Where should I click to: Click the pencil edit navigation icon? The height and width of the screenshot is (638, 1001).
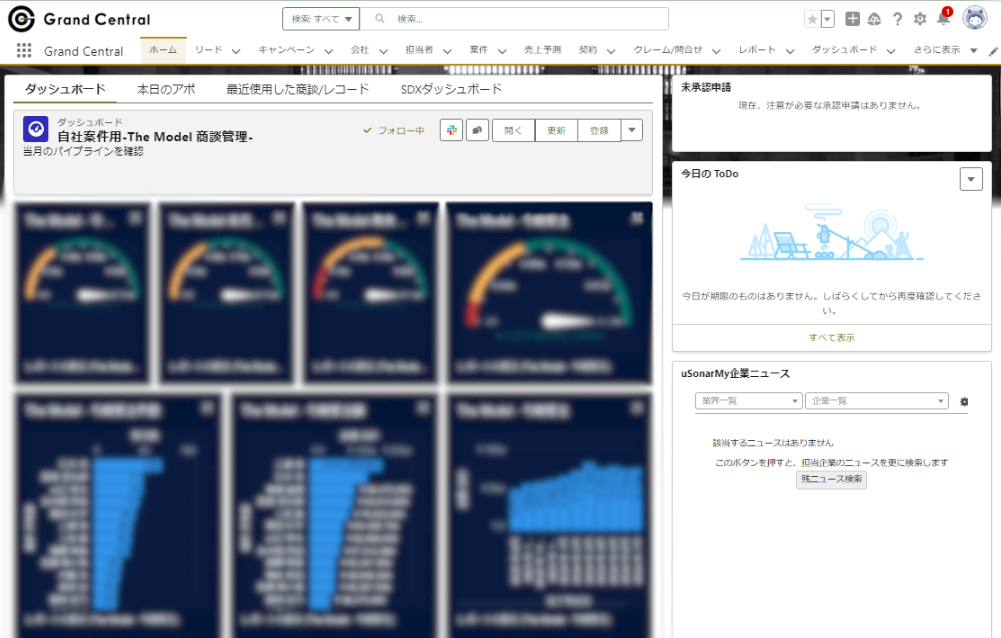coord(993,51)
